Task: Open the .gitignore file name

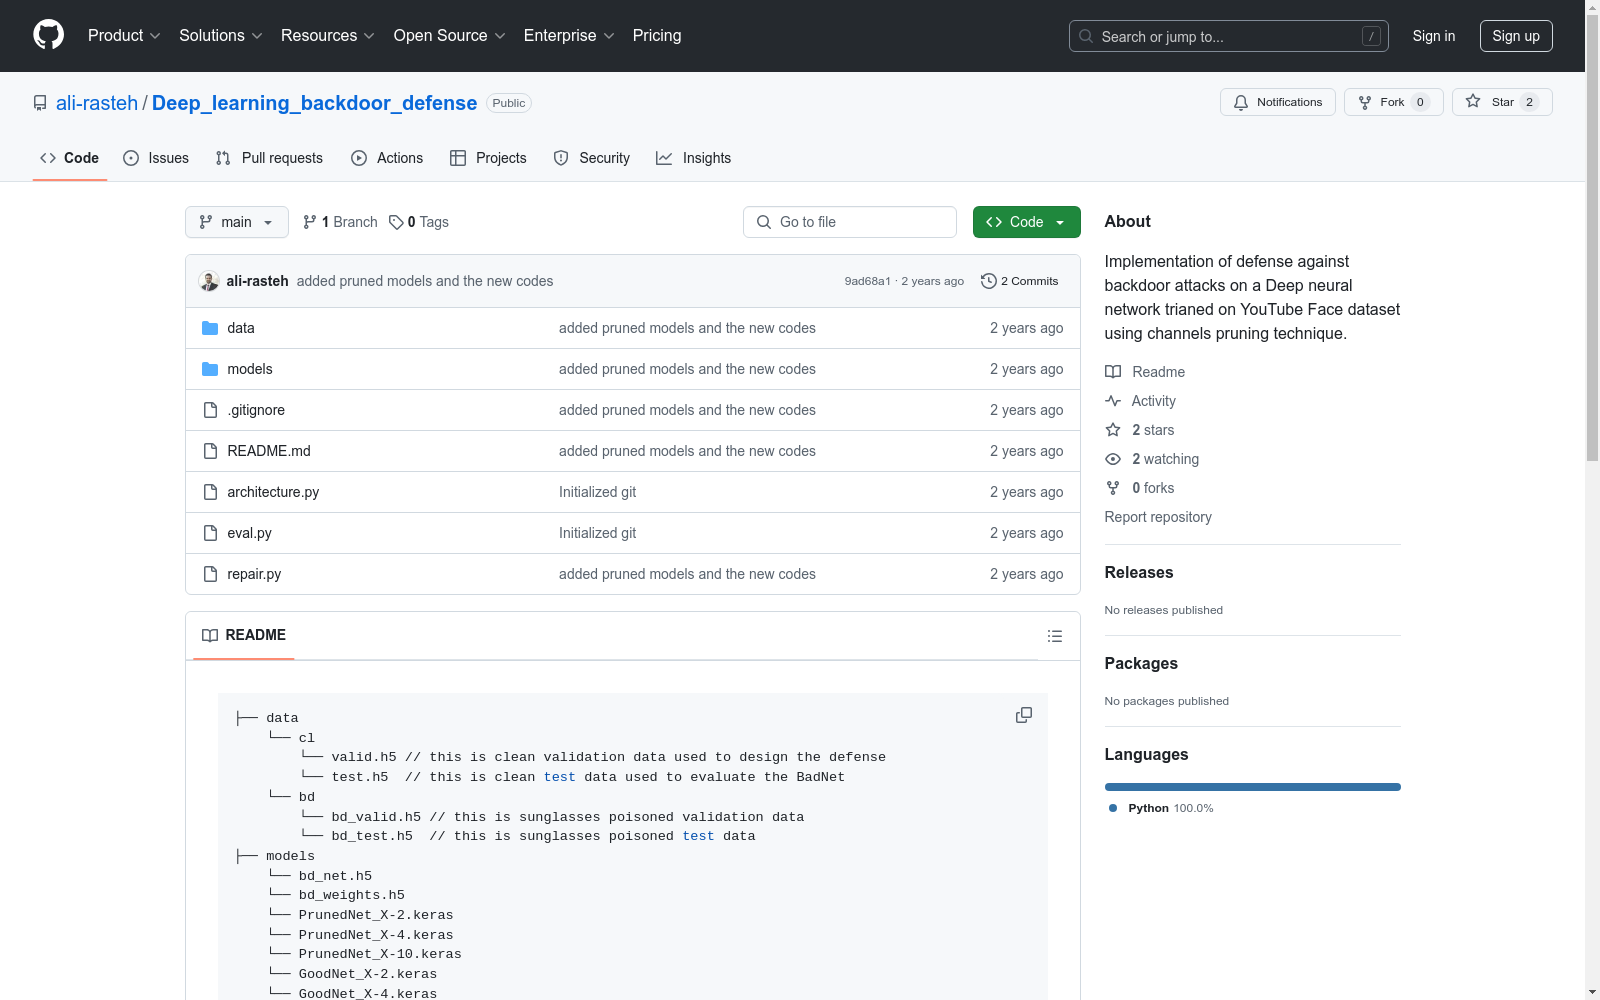Action: [x=256, y=410]
